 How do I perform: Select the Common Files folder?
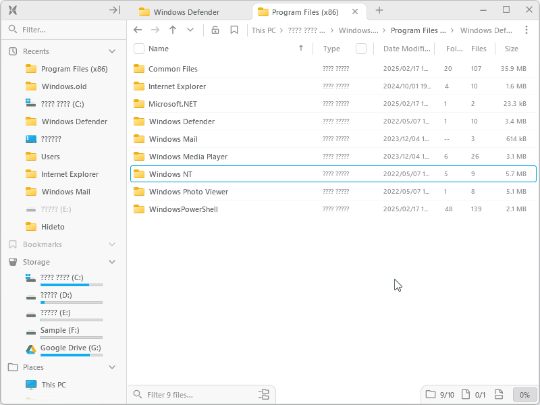pyautogui.click(x=333, y=69)
